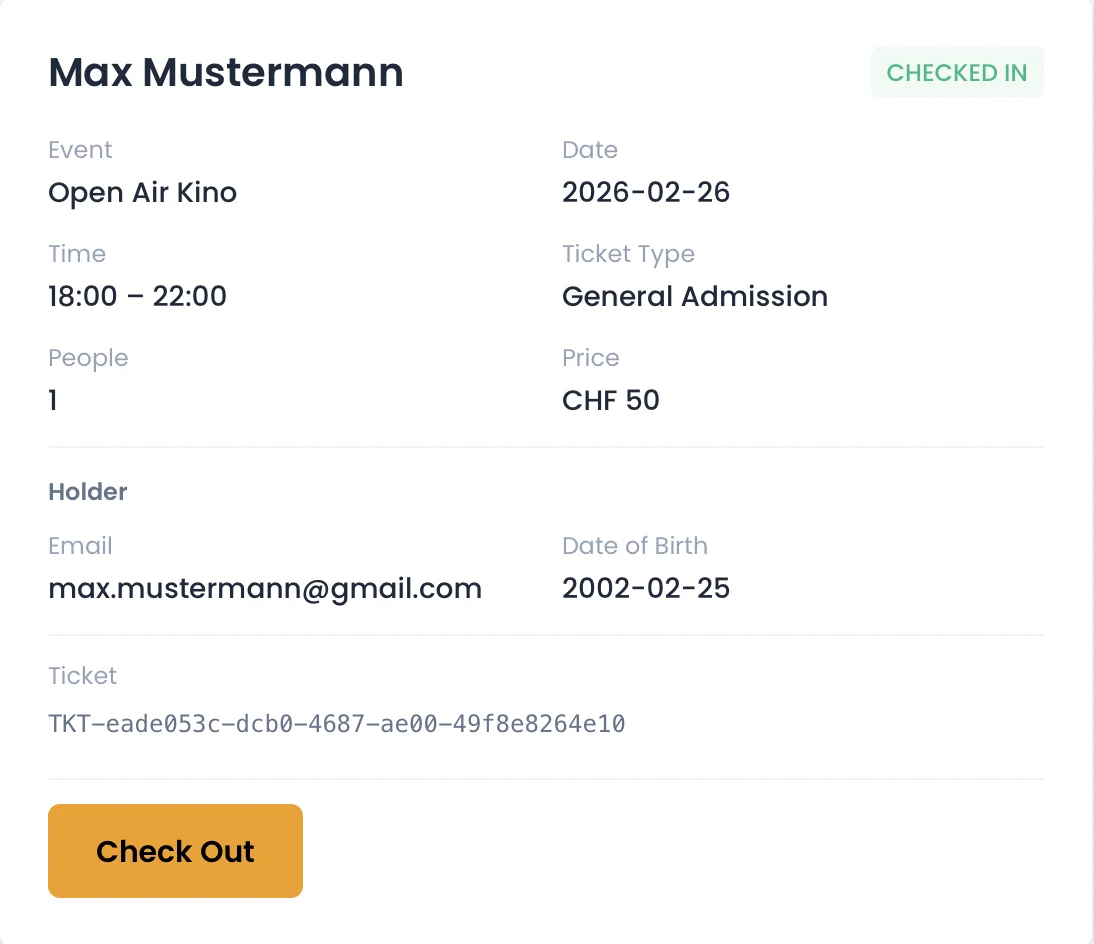Click the Ticket Type field label
The image size is (1094, 944).
click(x=628, y=254)
